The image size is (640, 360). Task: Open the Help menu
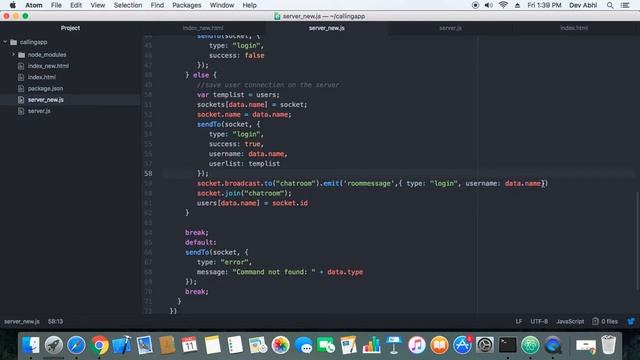(x=249, y=5)
